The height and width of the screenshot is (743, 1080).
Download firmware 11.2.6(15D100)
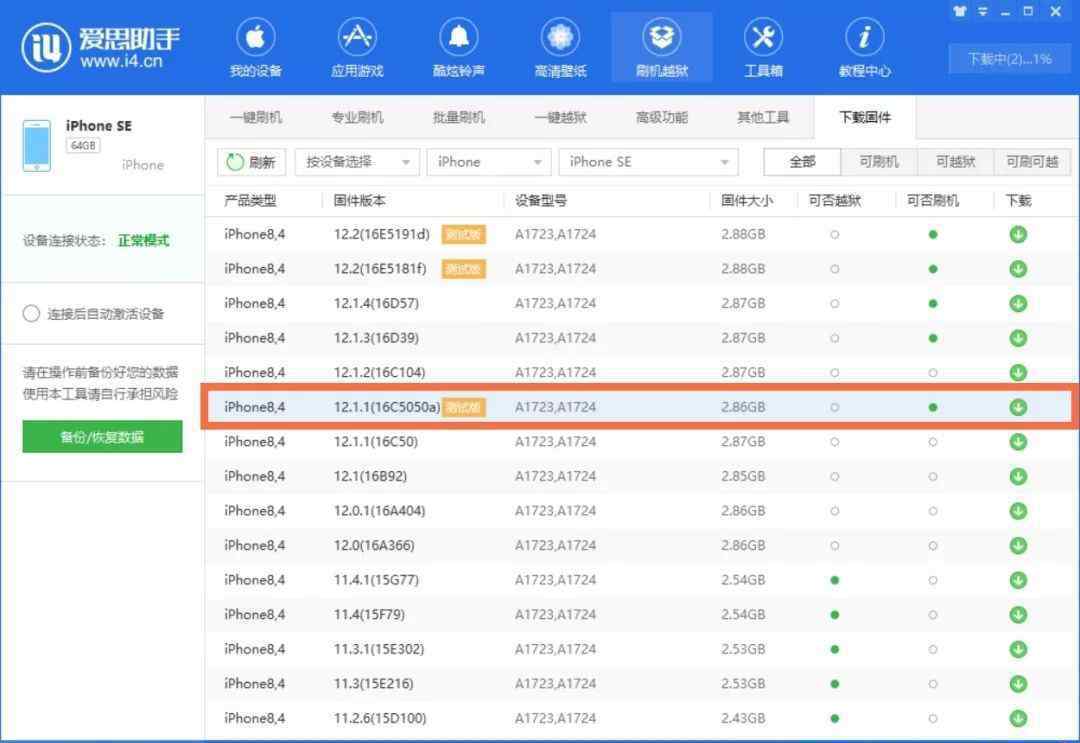tap(1018, 718)
